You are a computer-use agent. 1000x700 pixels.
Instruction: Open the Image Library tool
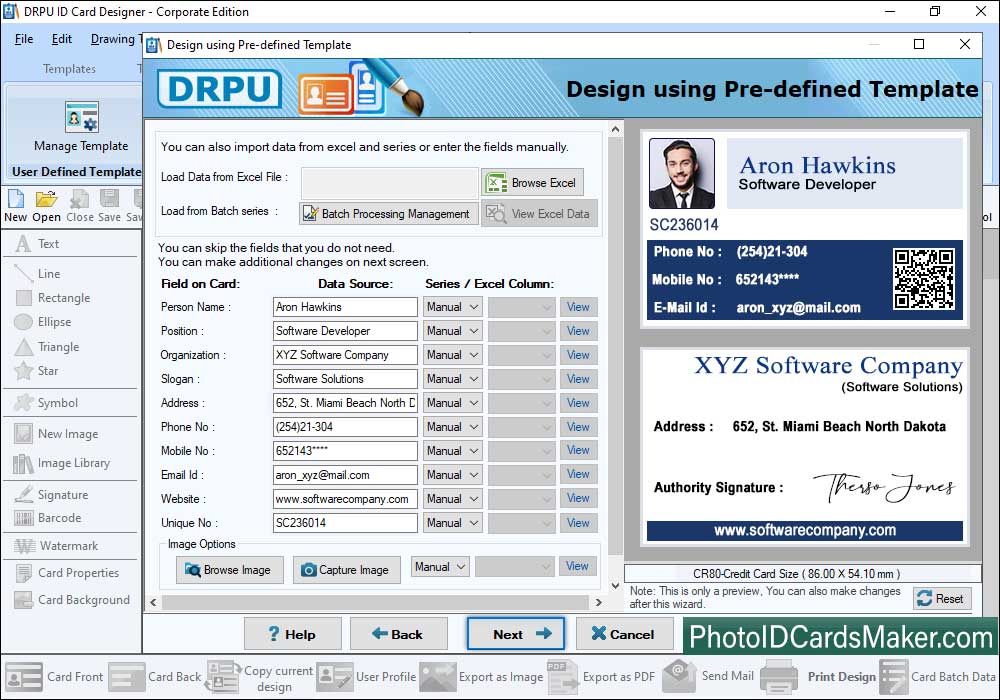[61, 463]
